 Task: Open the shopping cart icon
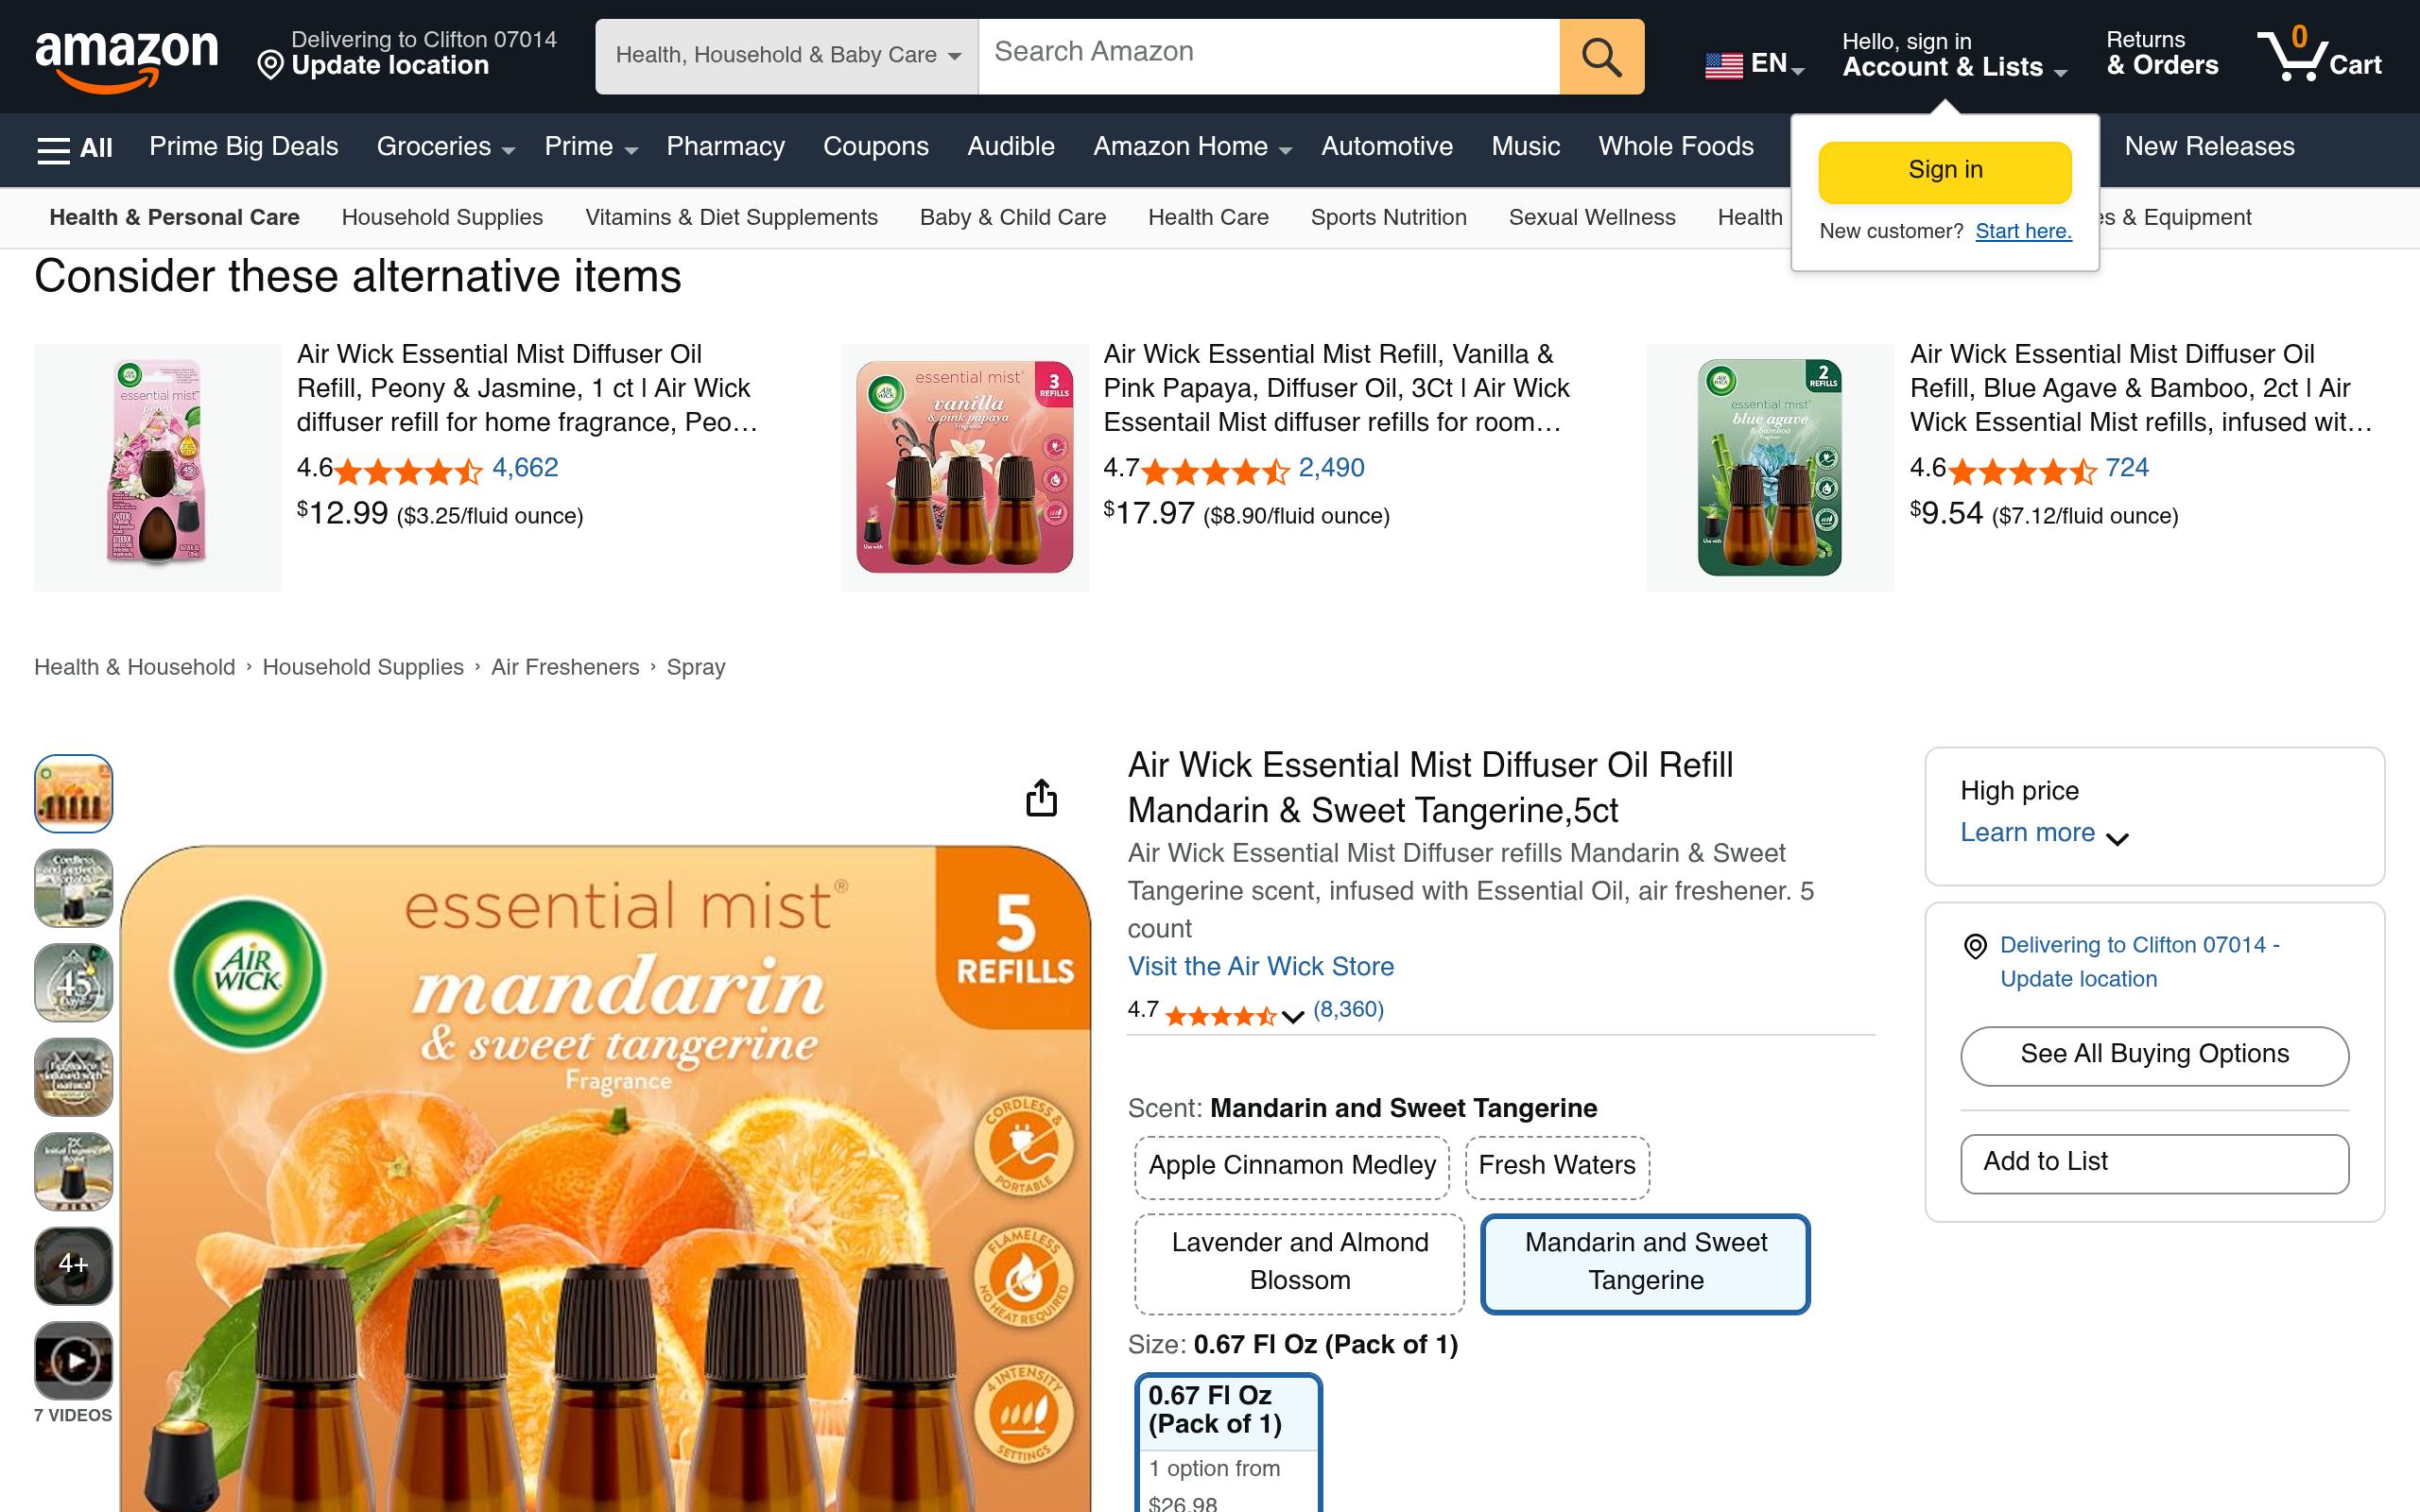click(2319, 55)
